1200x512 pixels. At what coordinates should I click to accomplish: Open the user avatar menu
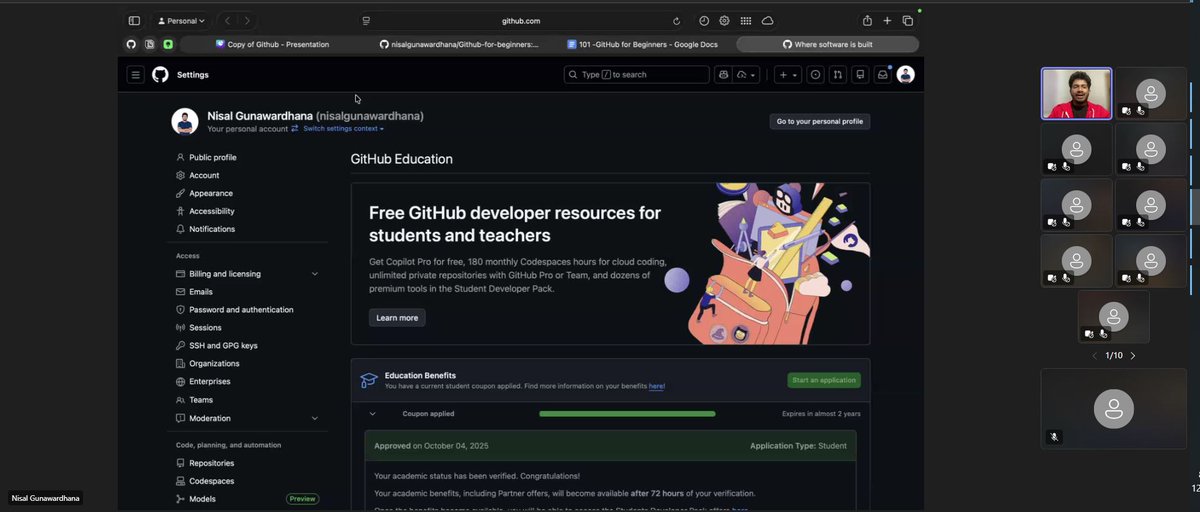point(905,75)
